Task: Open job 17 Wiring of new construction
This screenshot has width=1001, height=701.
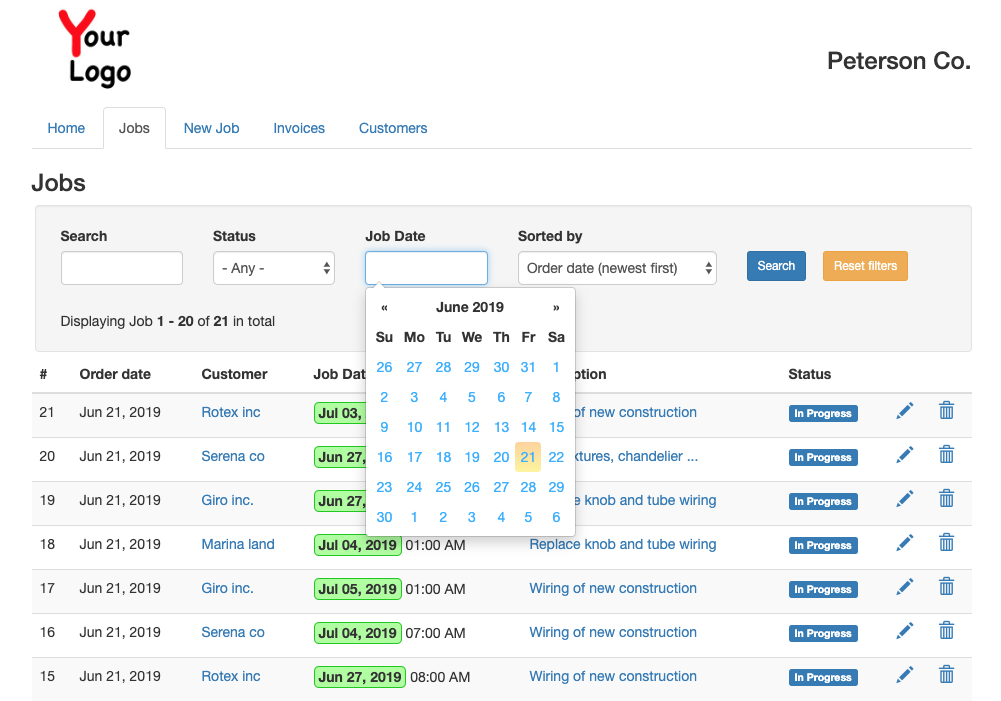Action: coord(613,589)
